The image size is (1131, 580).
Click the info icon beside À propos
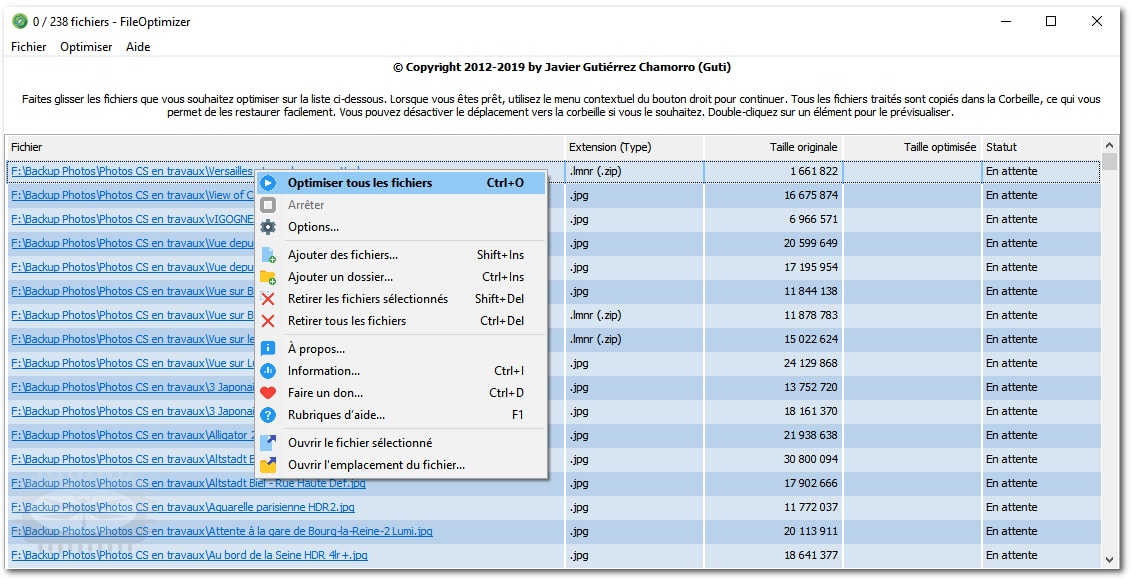coord(268,349)
